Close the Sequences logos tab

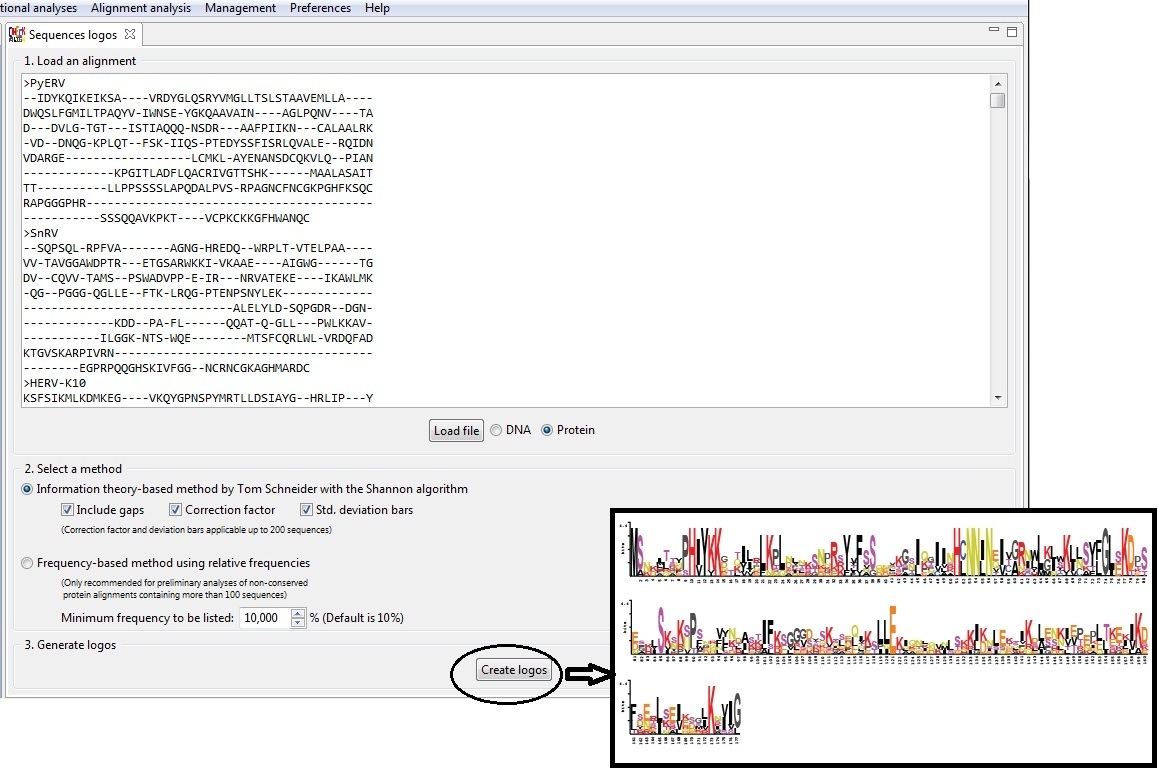130,34
